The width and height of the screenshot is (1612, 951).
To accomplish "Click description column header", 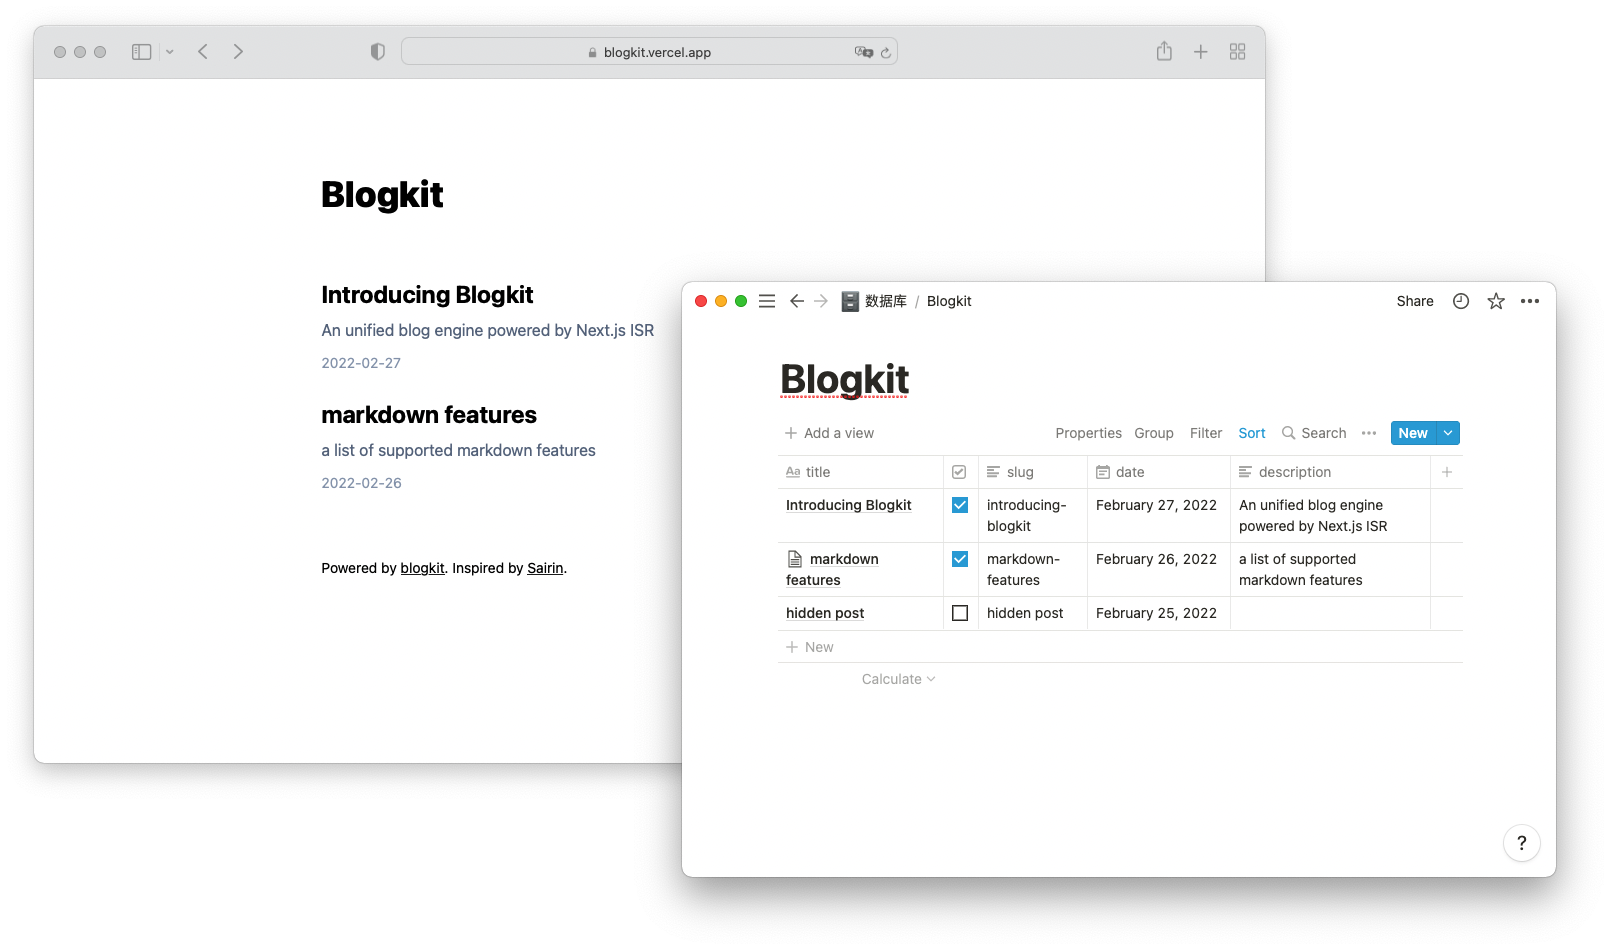I will pos(1330,472).
